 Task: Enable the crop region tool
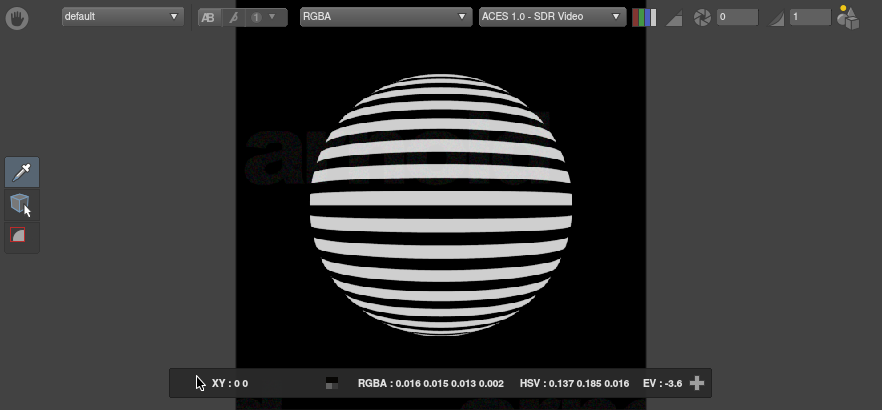tap(20, 235)
